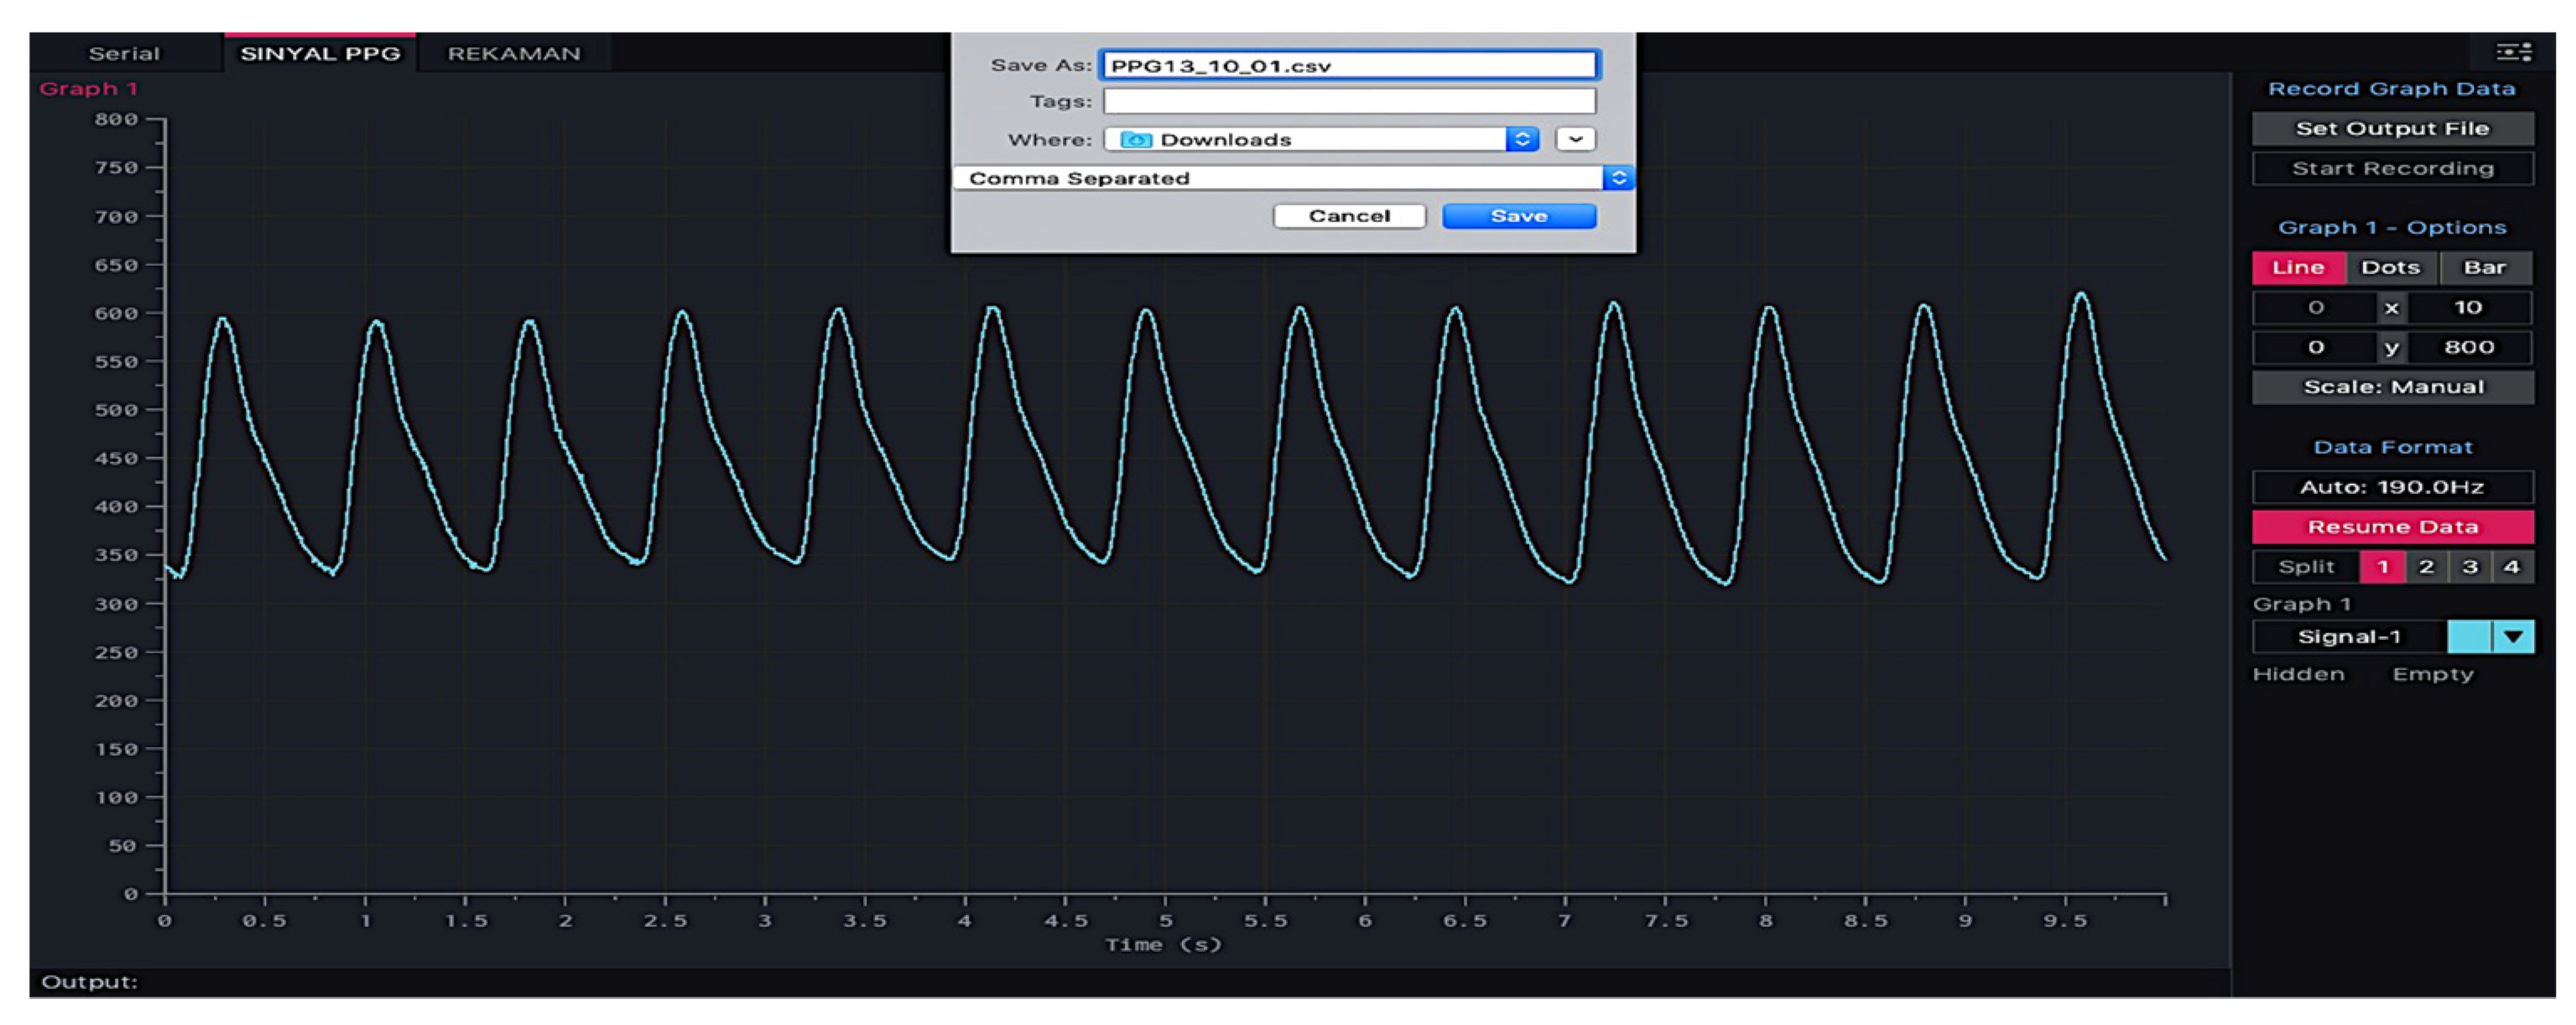The image size is (2576, 1025).
Task: Open the Where location popup stepper
Action: coord(1522,140)
